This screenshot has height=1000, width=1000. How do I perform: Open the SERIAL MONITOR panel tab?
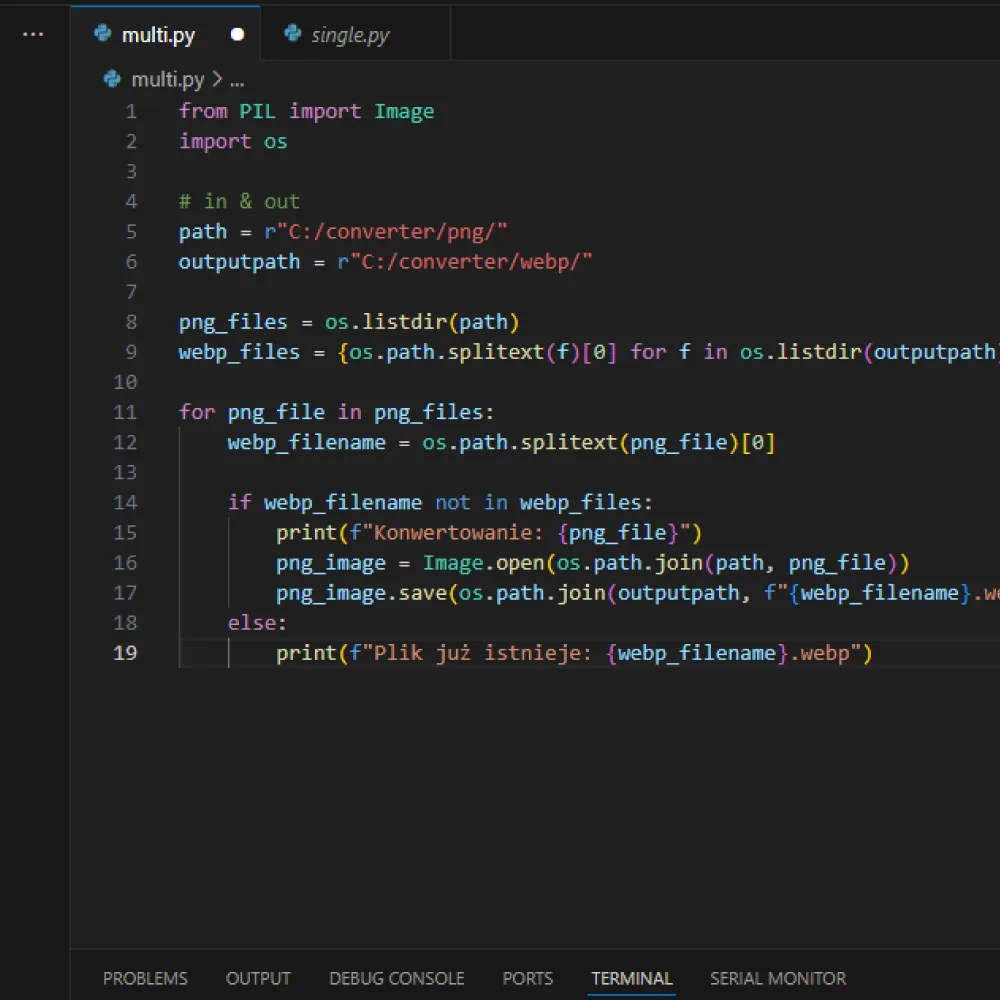click(x=778, y=978)
